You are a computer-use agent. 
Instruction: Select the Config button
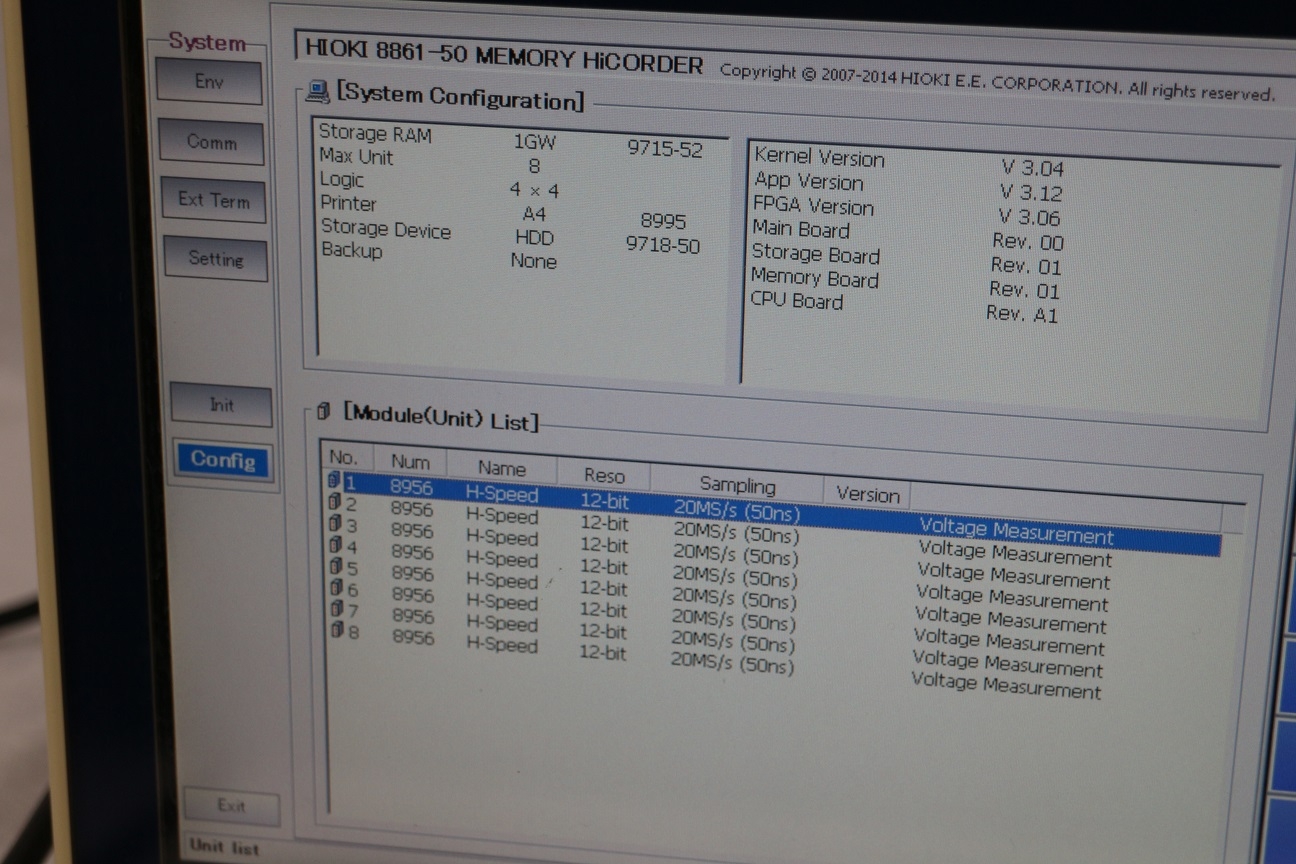[222, 460]
